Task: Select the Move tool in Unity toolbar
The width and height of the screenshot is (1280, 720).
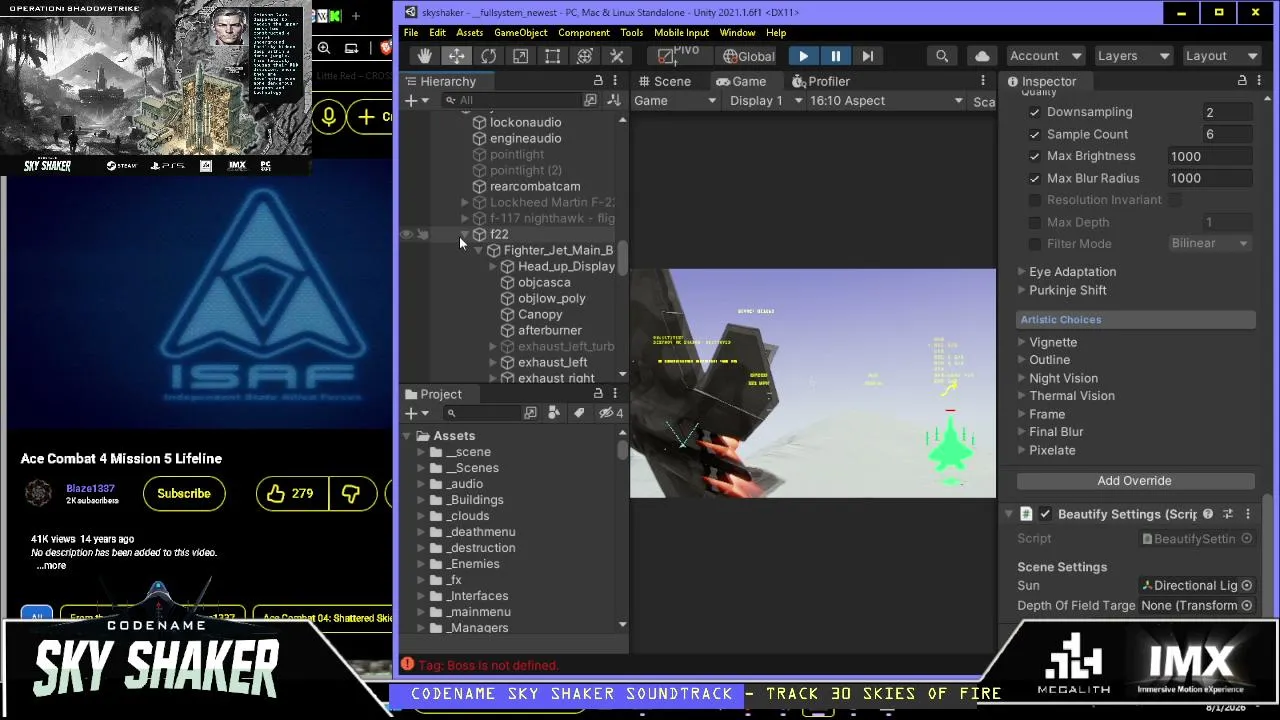Action: [456, 56]
